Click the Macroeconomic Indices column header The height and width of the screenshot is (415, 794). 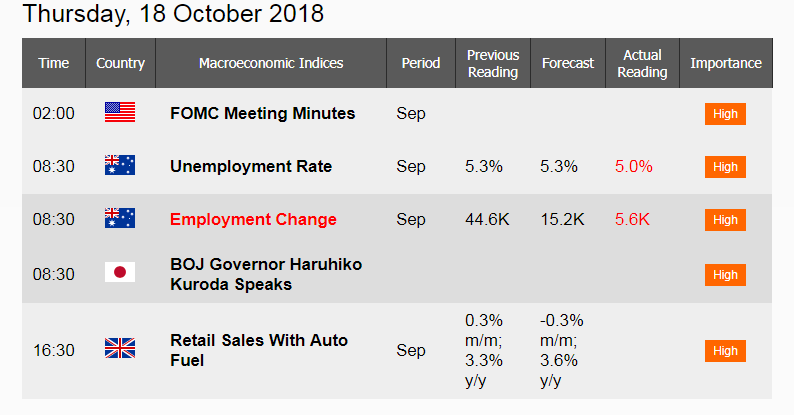pyautogui.click(x=271, y=63)
